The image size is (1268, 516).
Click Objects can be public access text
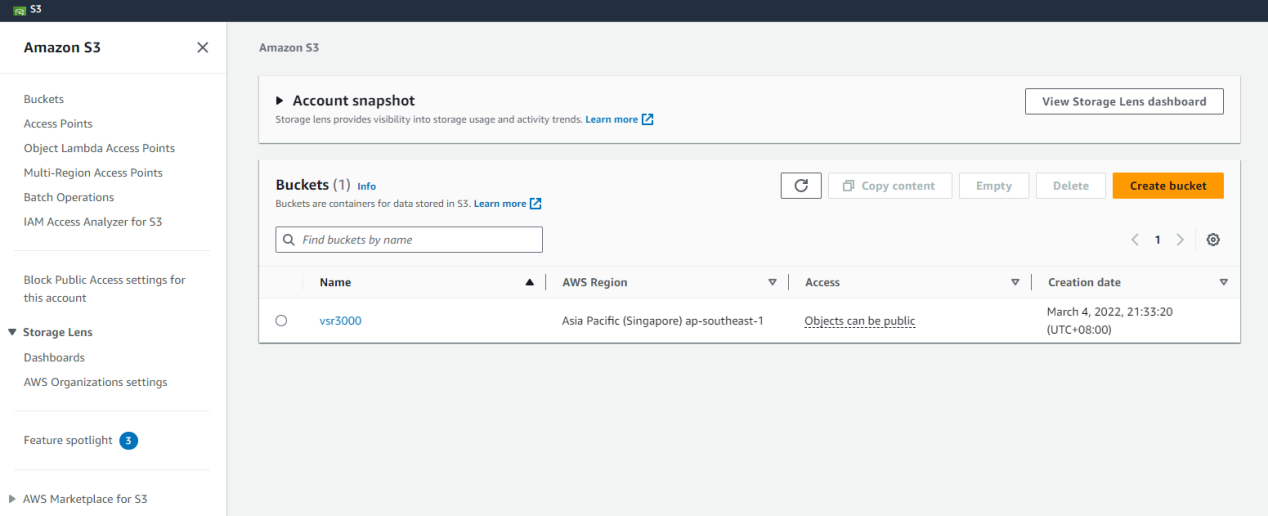tap(860, 321)
